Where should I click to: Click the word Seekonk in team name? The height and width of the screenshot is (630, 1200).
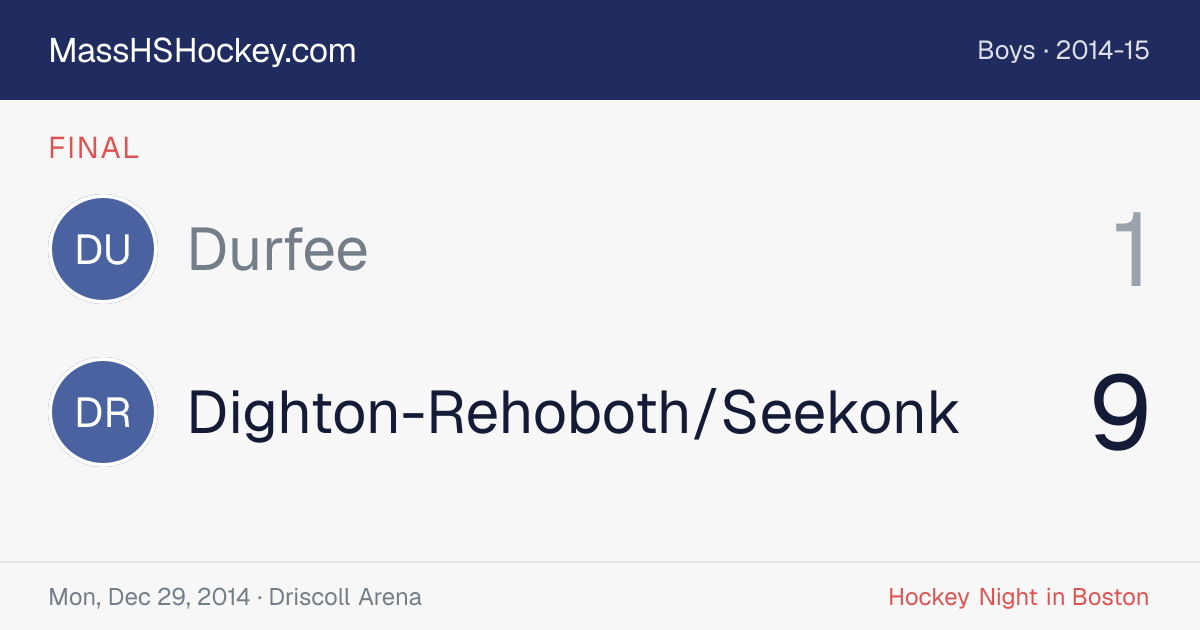pyautogui.click(x=841, y=413)
